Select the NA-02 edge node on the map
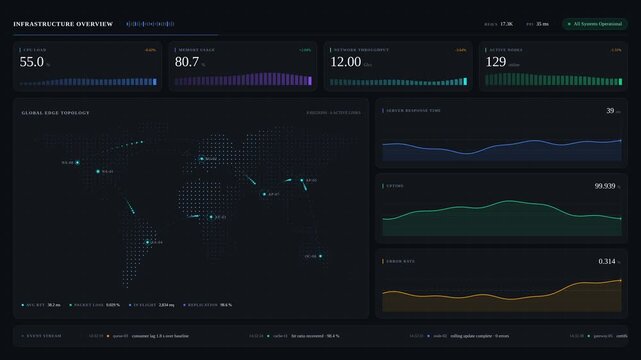The width and height of the screenshot is (641, 360). point(77,163)
